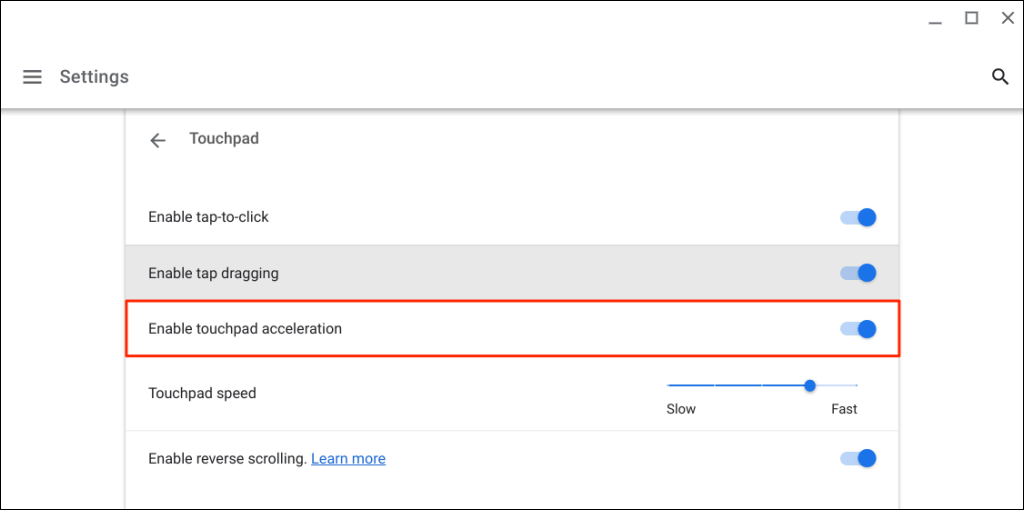Click the "Touchpad speed" label

(202, 393)
